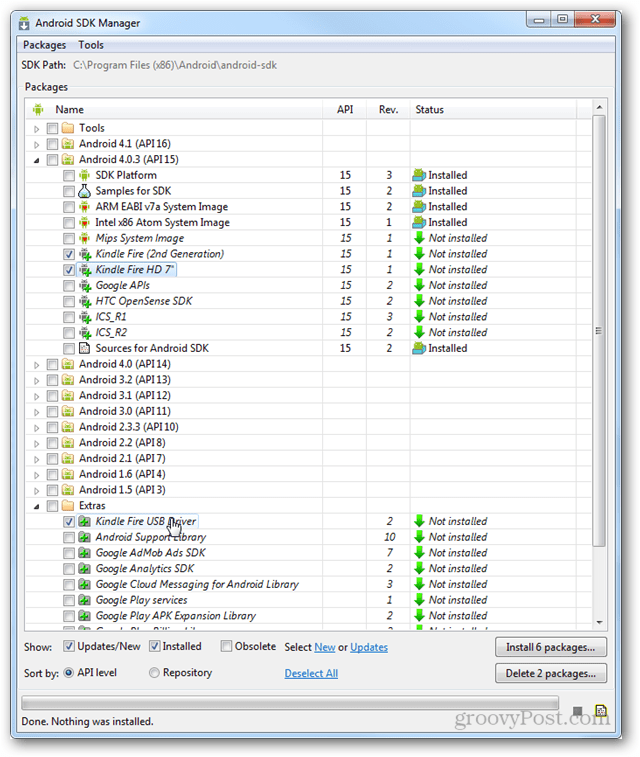Check the Google APIs checkbox
The width and height of the screenshot is (640, 757).
69,286
